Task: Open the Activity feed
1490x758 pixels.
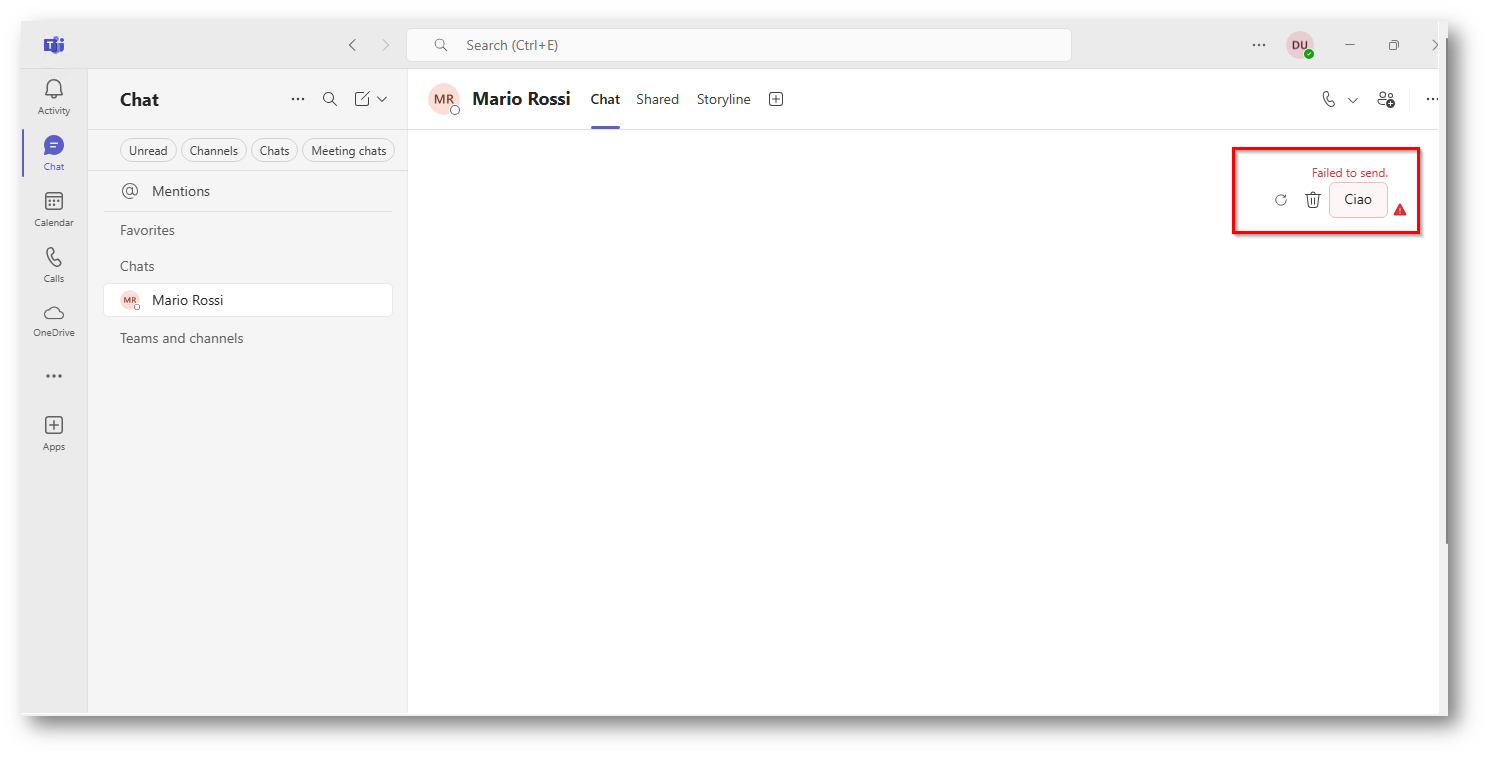Action: tap(54, 97)
